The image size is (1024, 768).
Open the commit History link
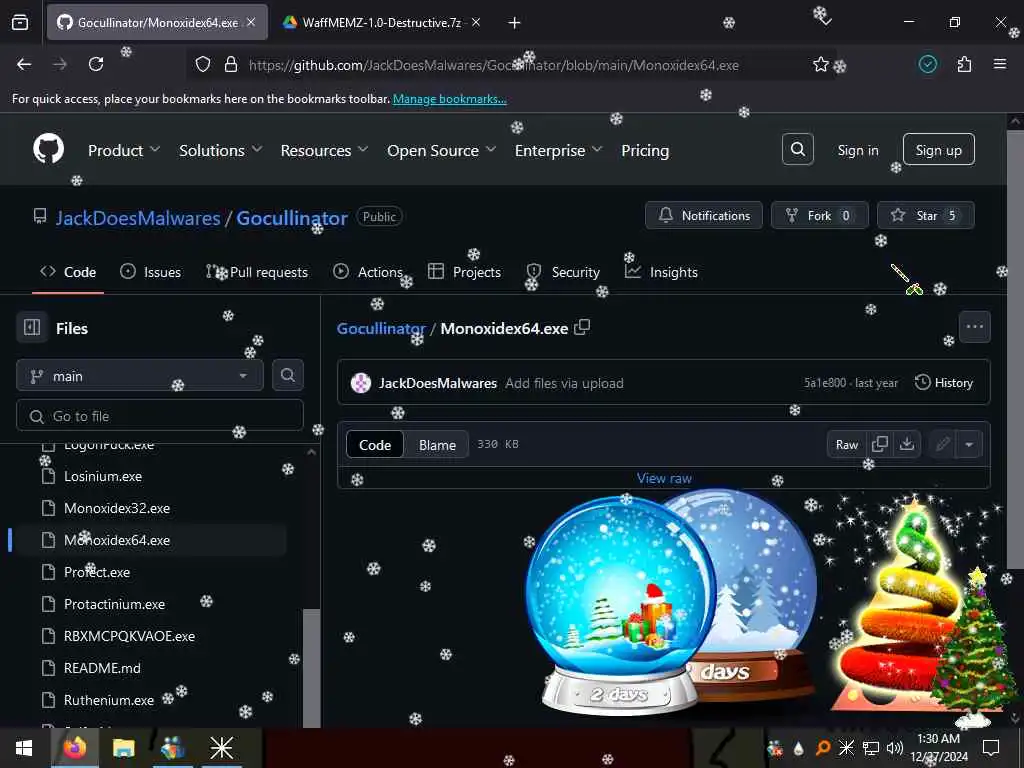point(944,383)
